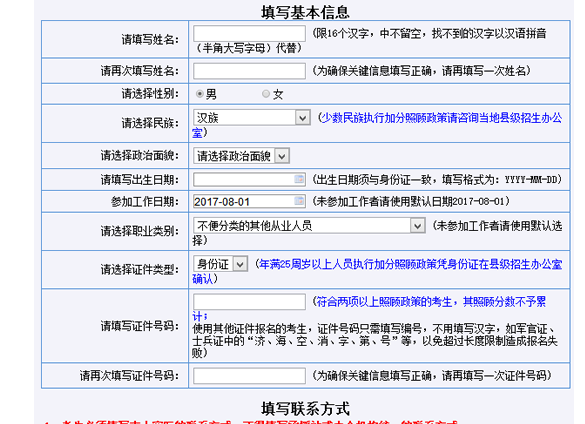Click the 请填写姓名 name input field
The width and height of the screenshot is (585, 424).
249,34
